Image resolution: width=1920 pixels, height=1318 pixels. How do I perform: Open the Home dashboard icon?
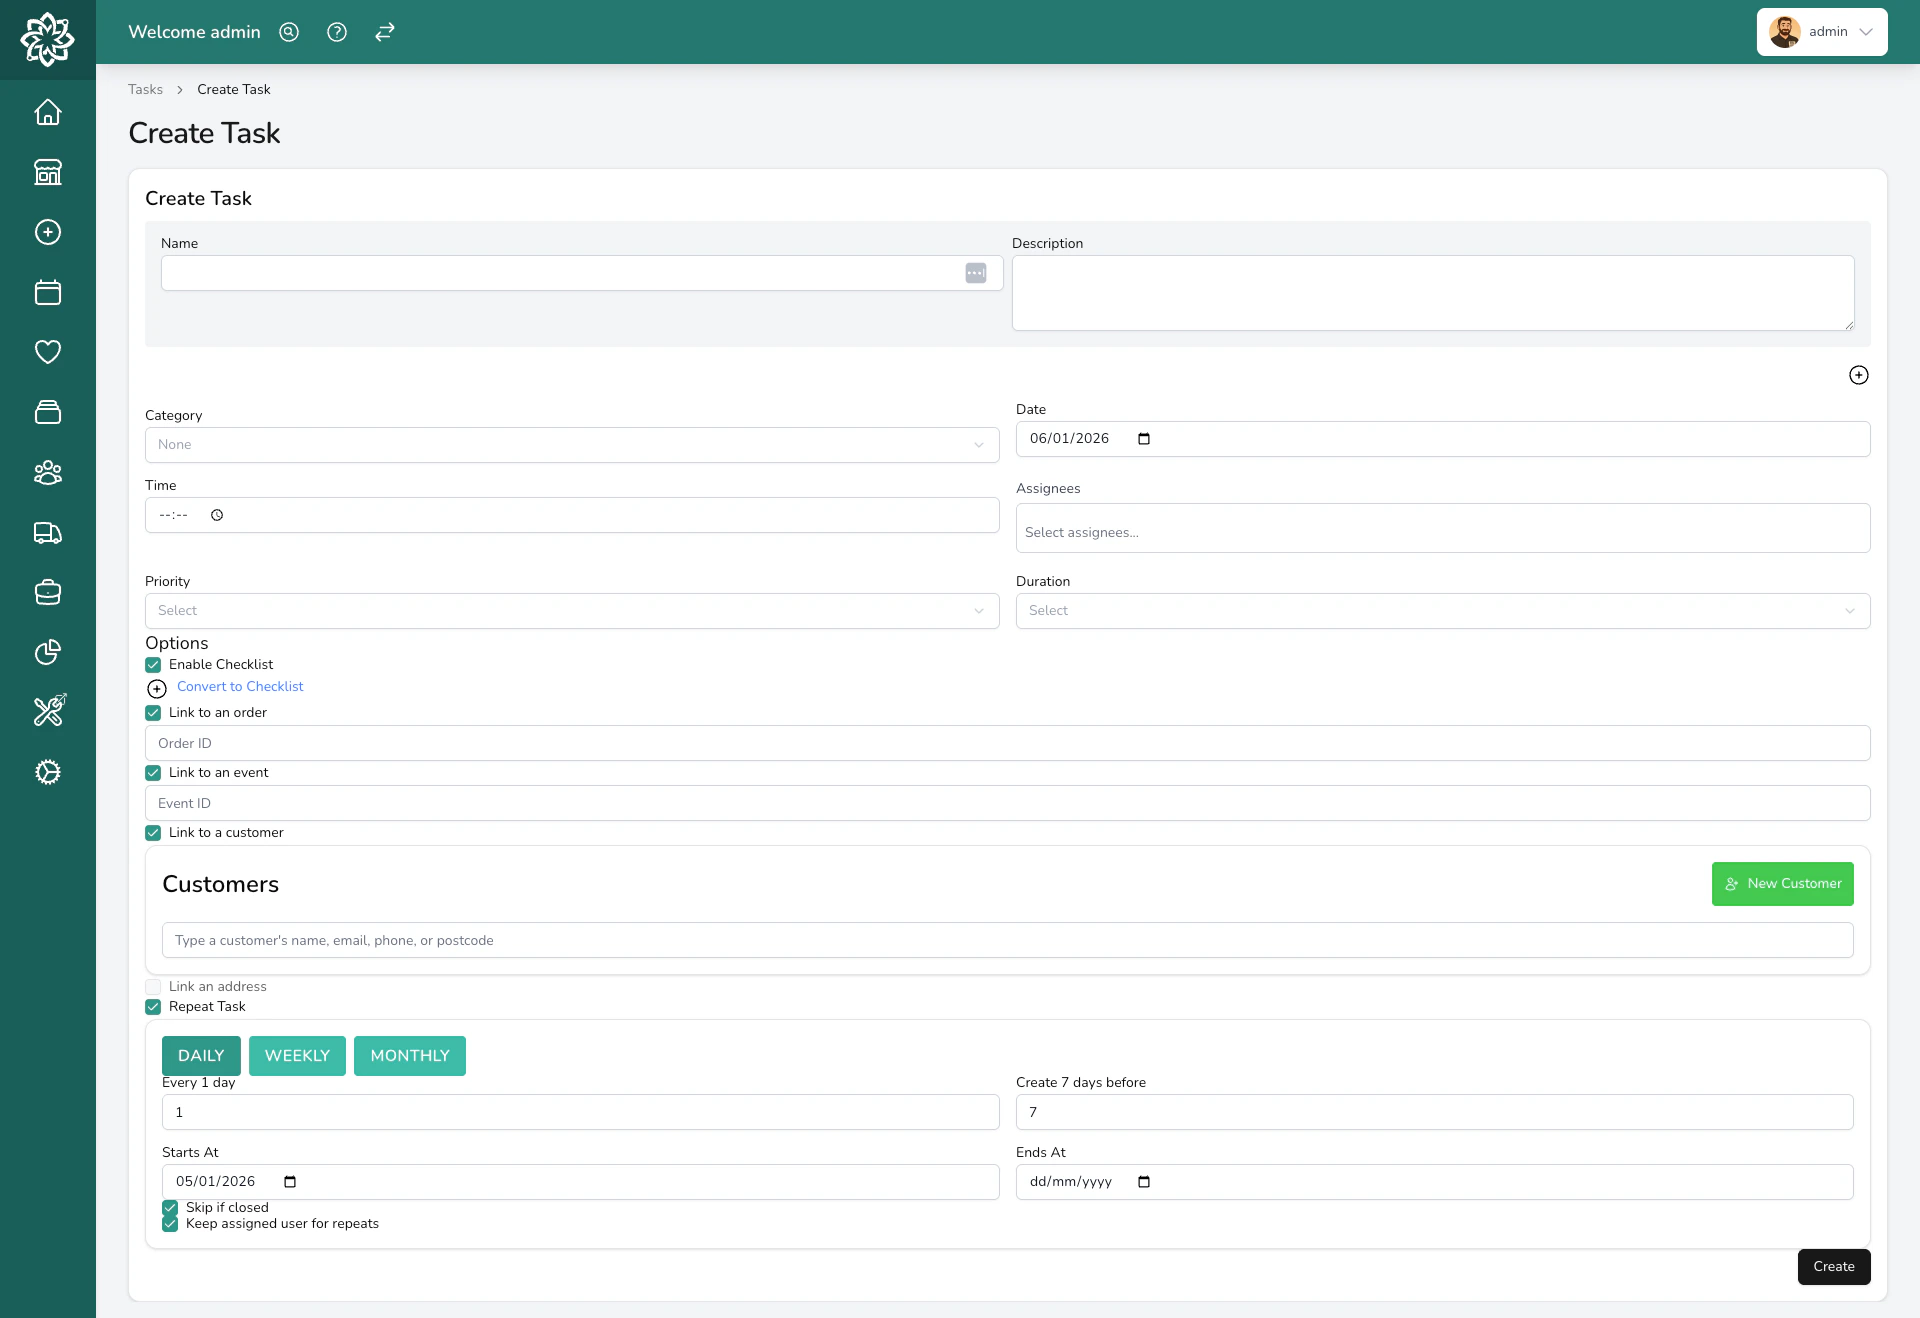click(x=47, y=112)
